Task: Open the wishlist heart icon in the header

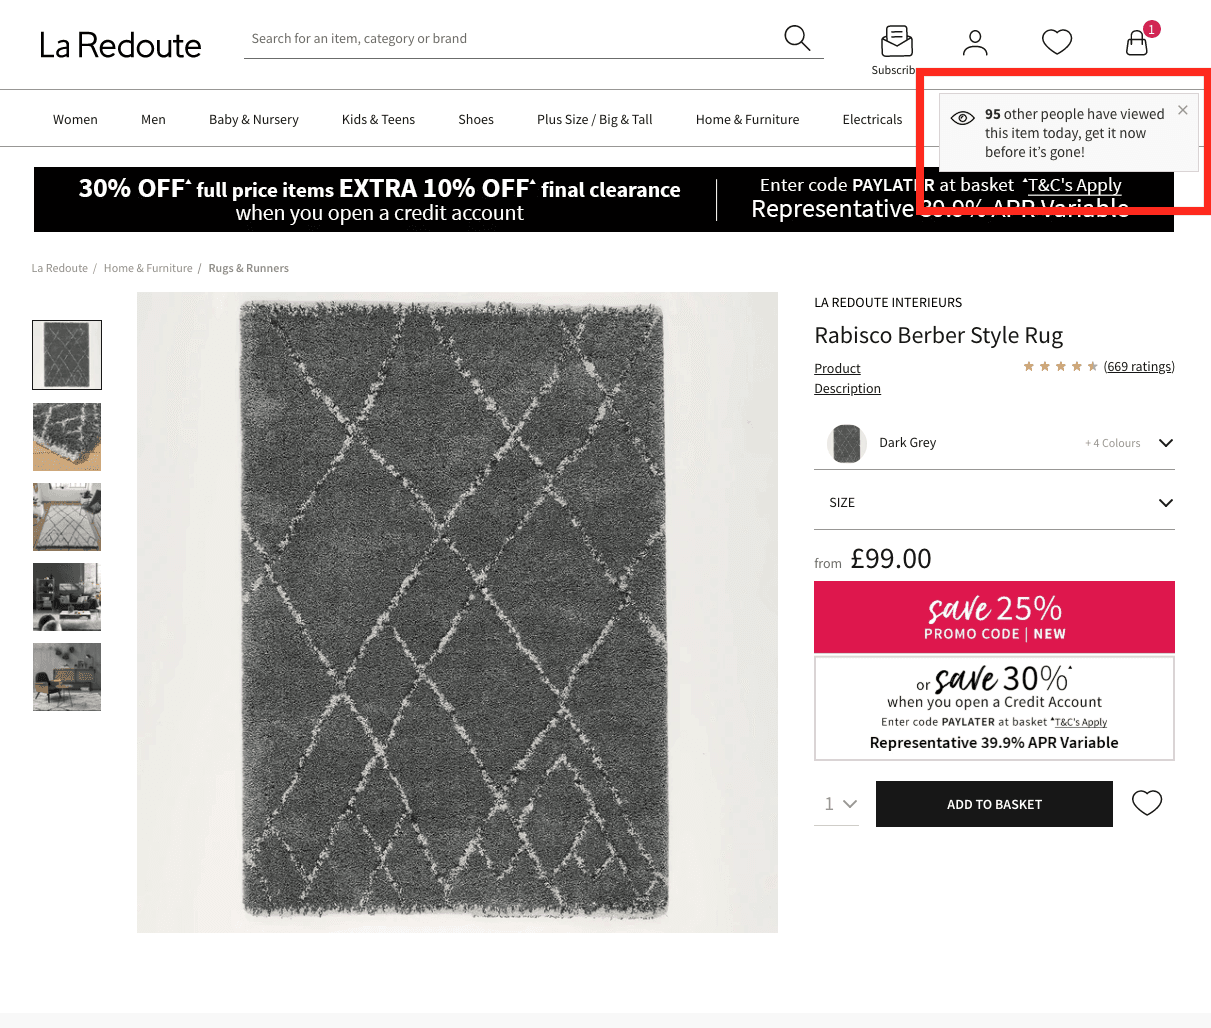Action: point(1057,41)
